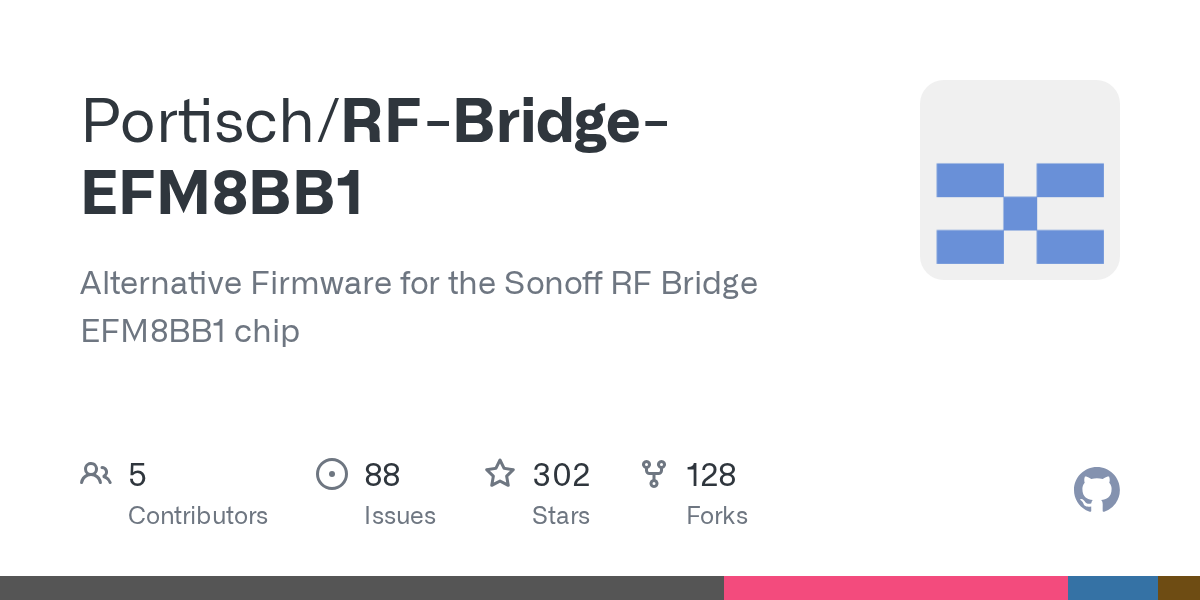Click the gray language bar segment
The width and height of the screenshot is (1200, 600).
coord(361,588)
